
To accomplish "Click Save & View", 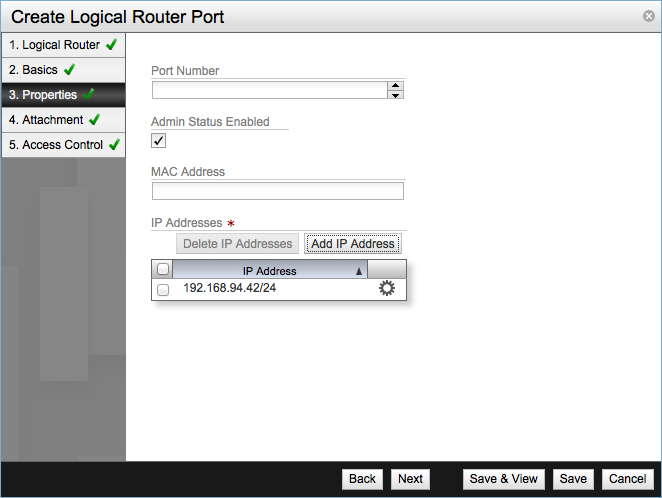I will (x=504, y=479).
